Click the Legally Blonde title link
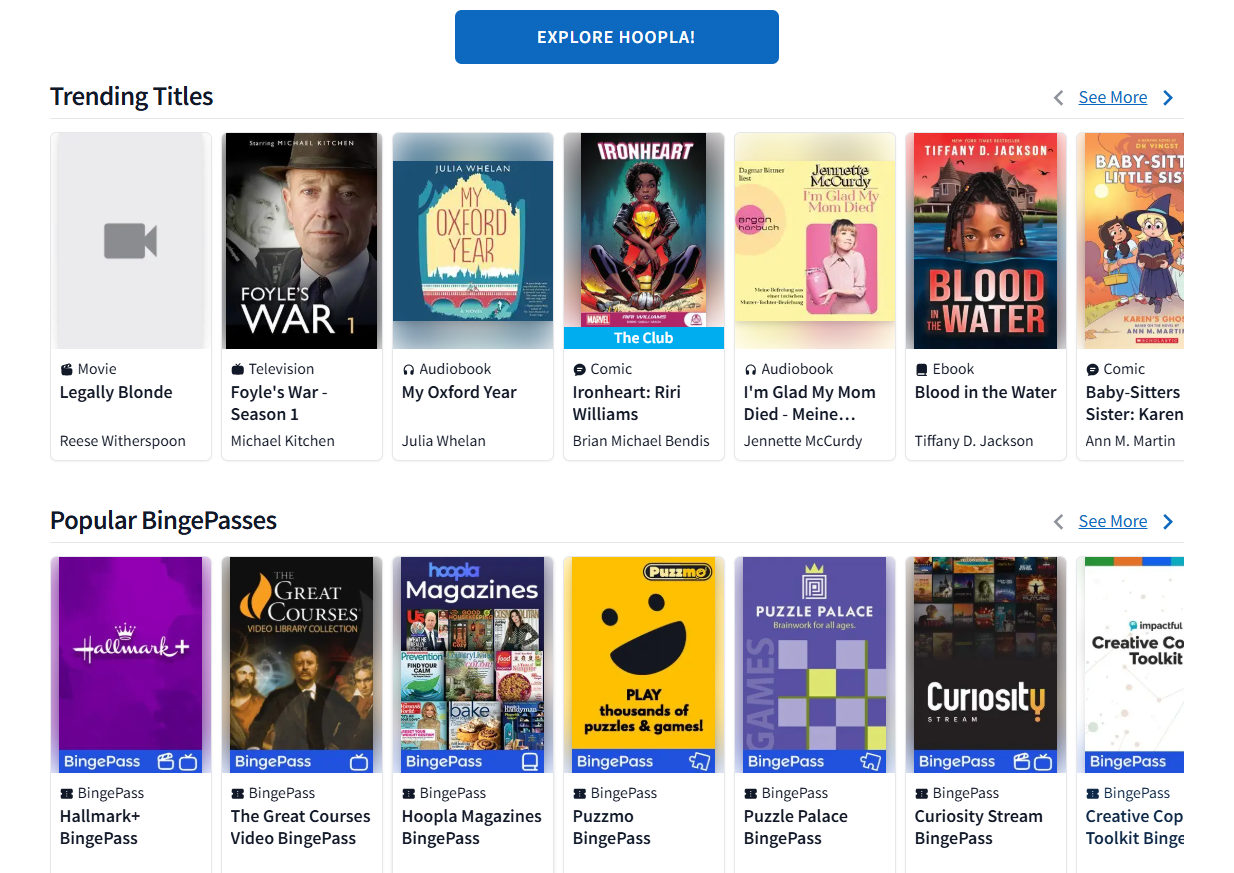 [x=116, y=392]
